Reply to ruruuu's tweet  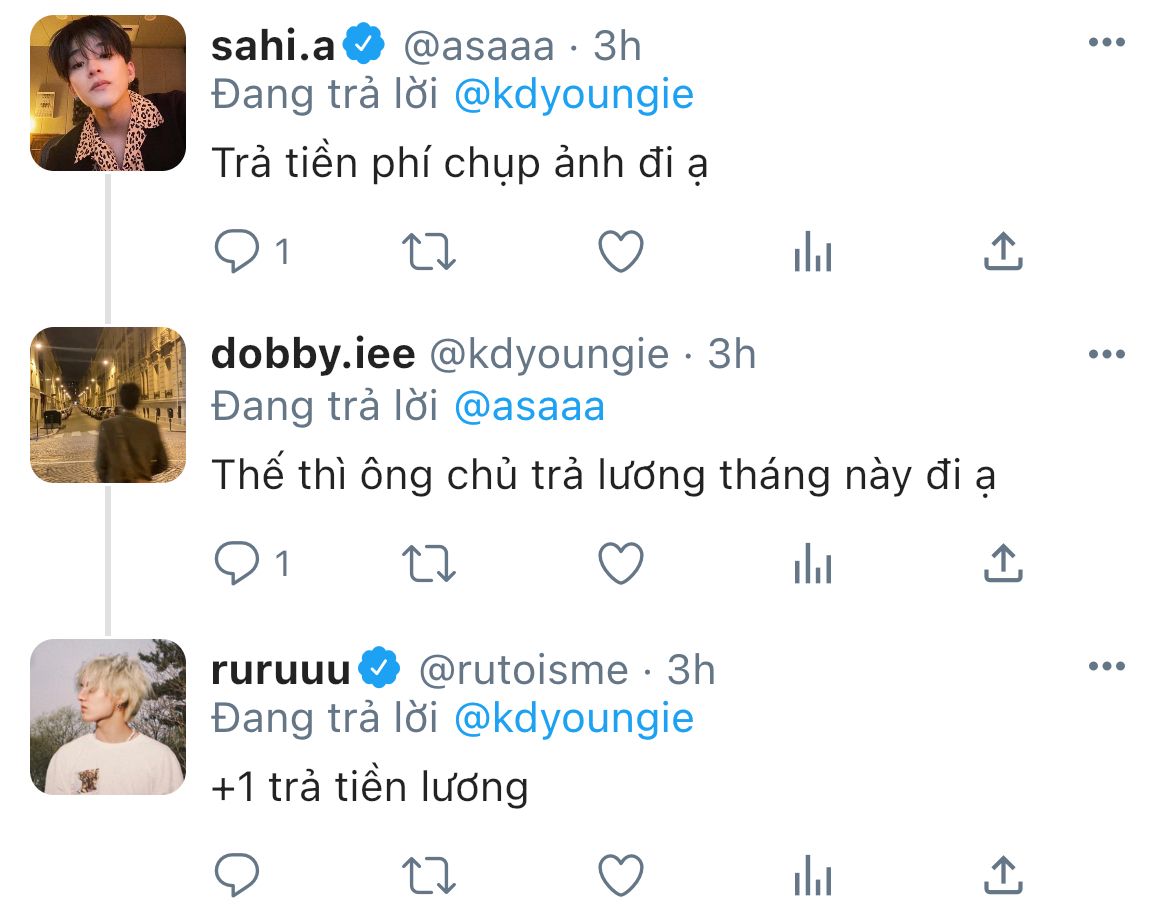tap(237, 874)
